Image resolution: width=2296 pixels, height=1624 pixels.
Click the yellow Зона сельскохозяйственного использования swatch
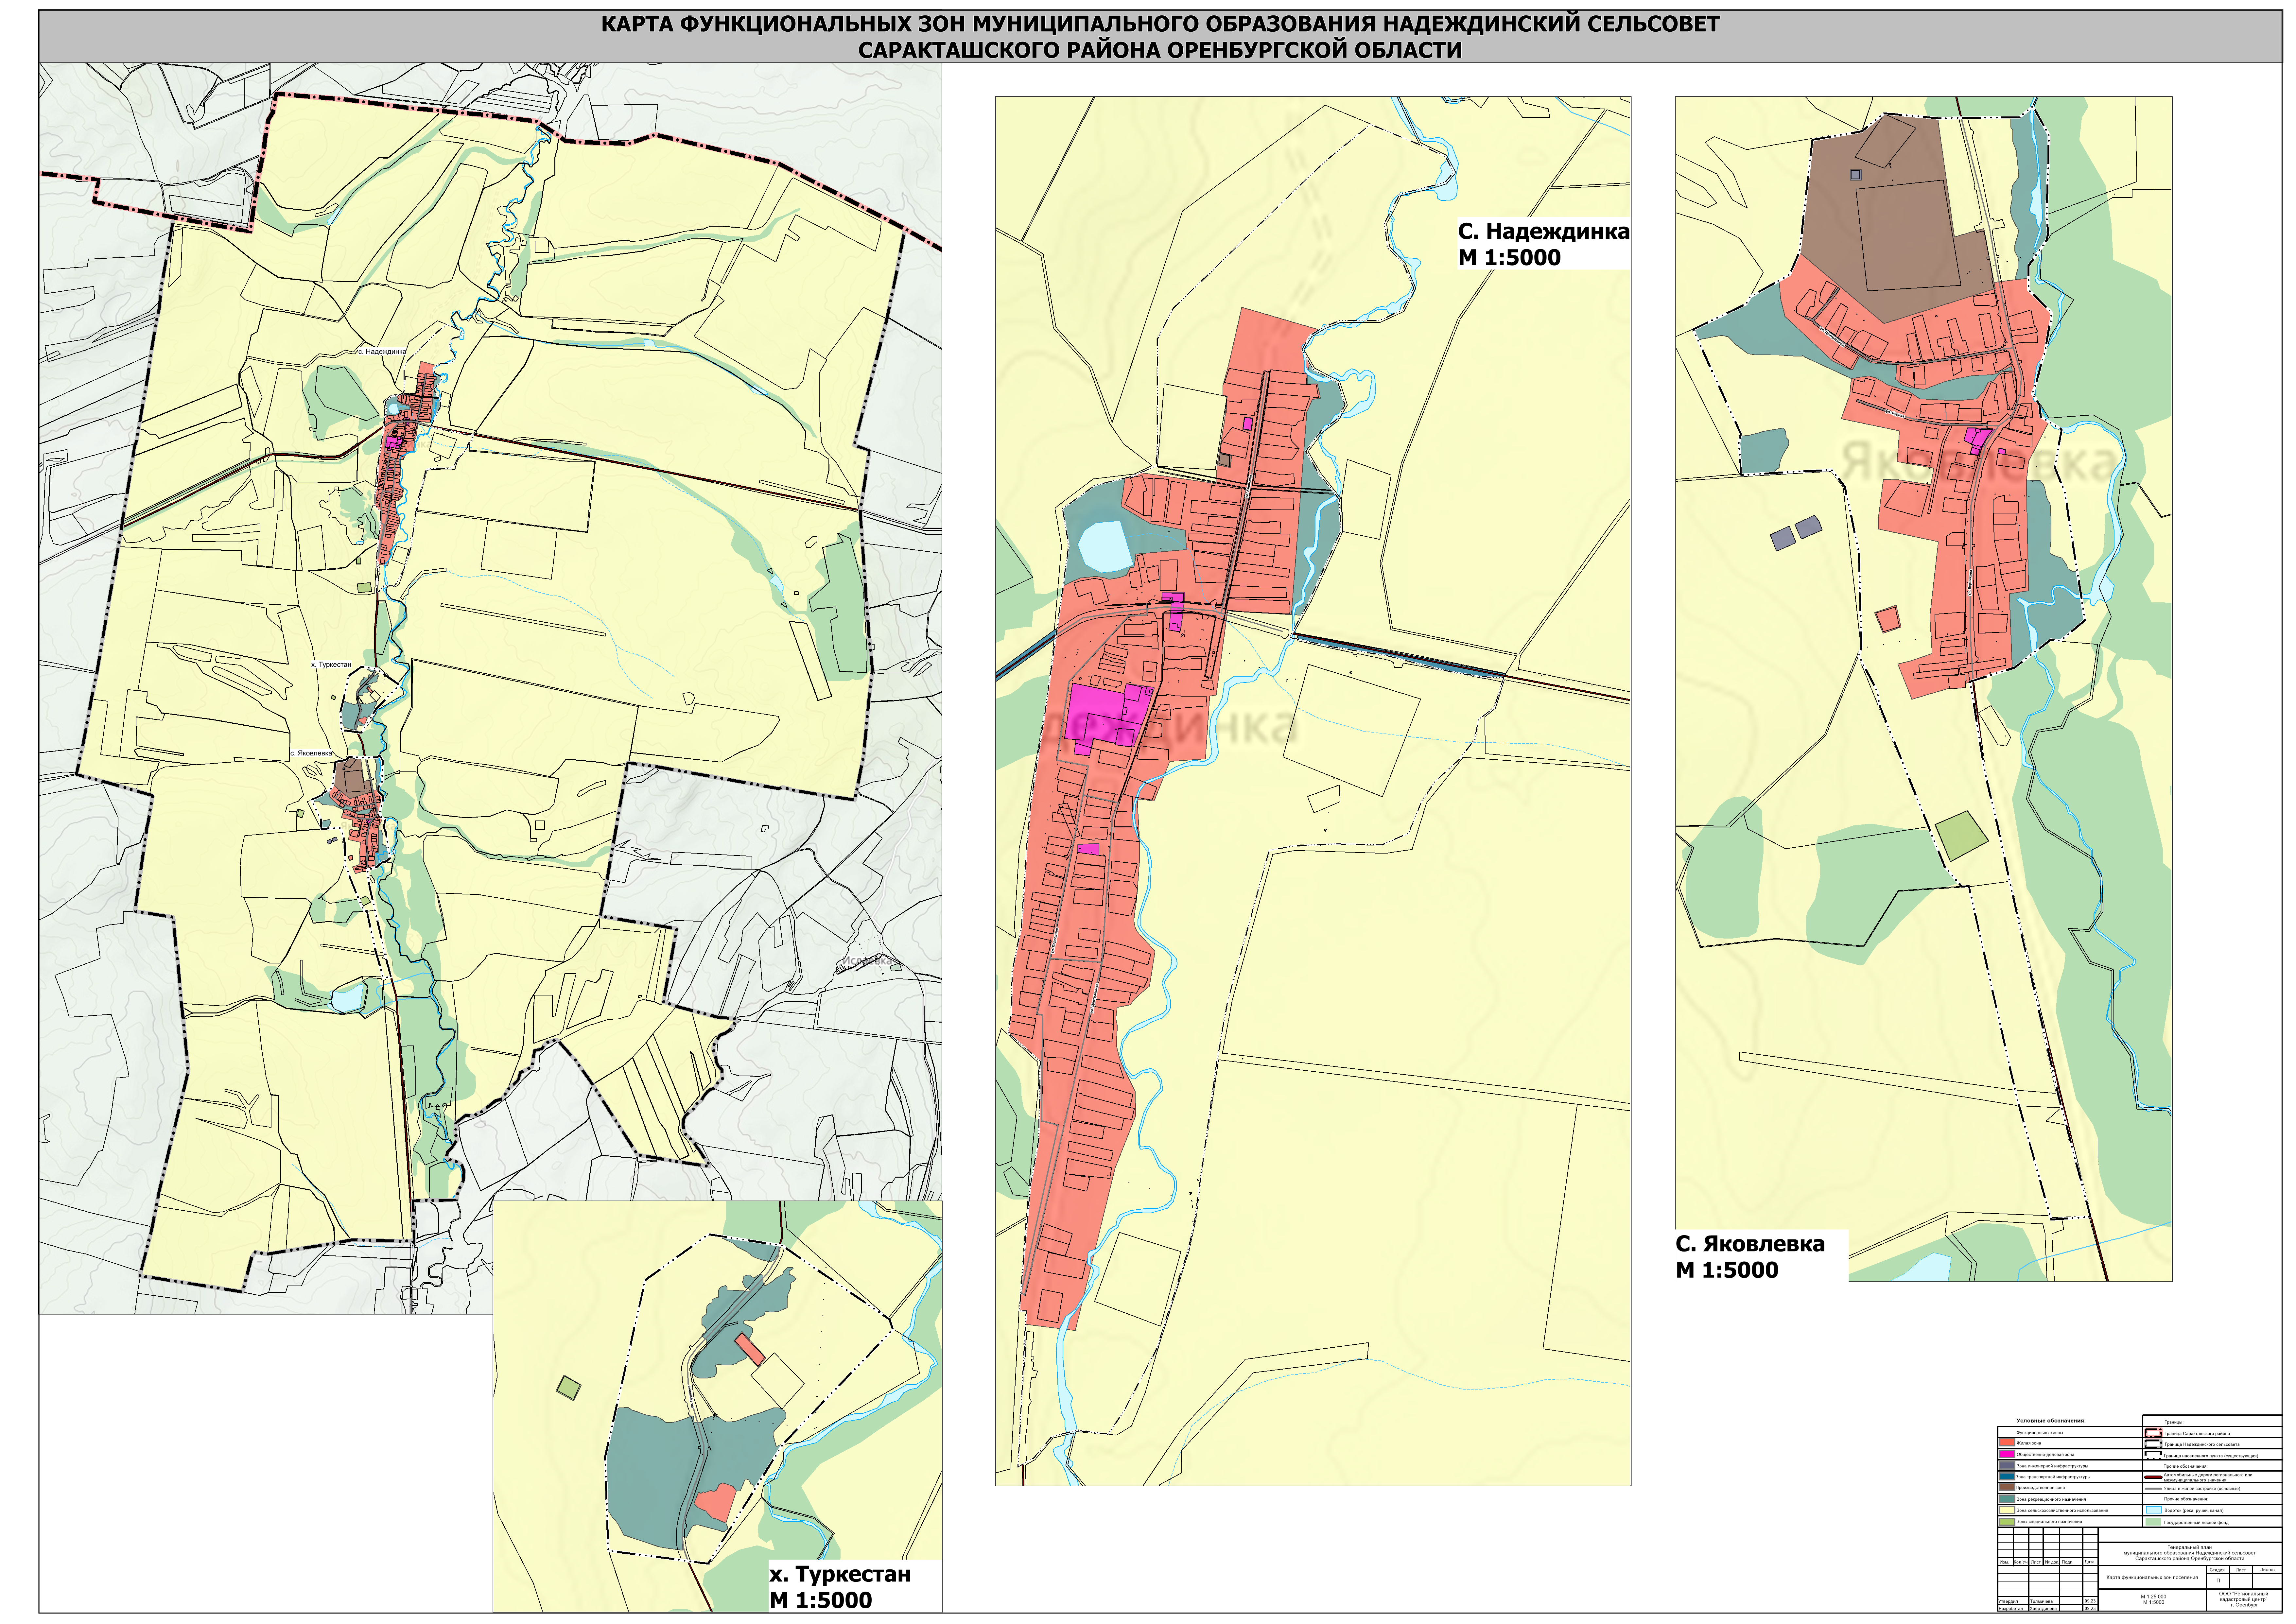[2007, 1510]
